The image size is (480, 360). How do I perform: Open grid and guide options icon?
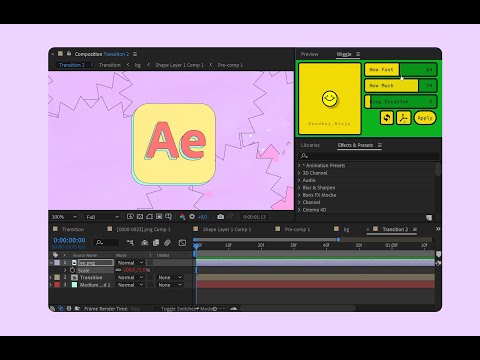168,217
